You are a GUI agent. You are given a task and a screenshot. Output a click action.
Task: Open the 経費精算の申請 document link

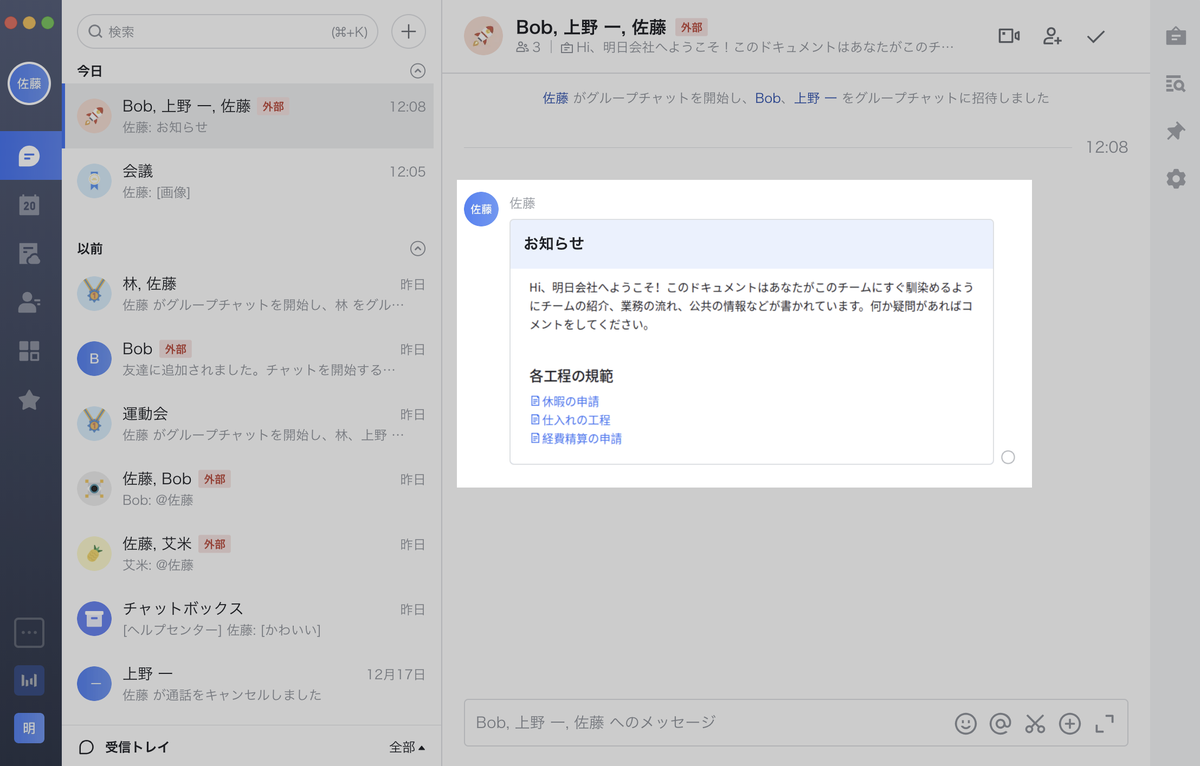pos(581,438)
